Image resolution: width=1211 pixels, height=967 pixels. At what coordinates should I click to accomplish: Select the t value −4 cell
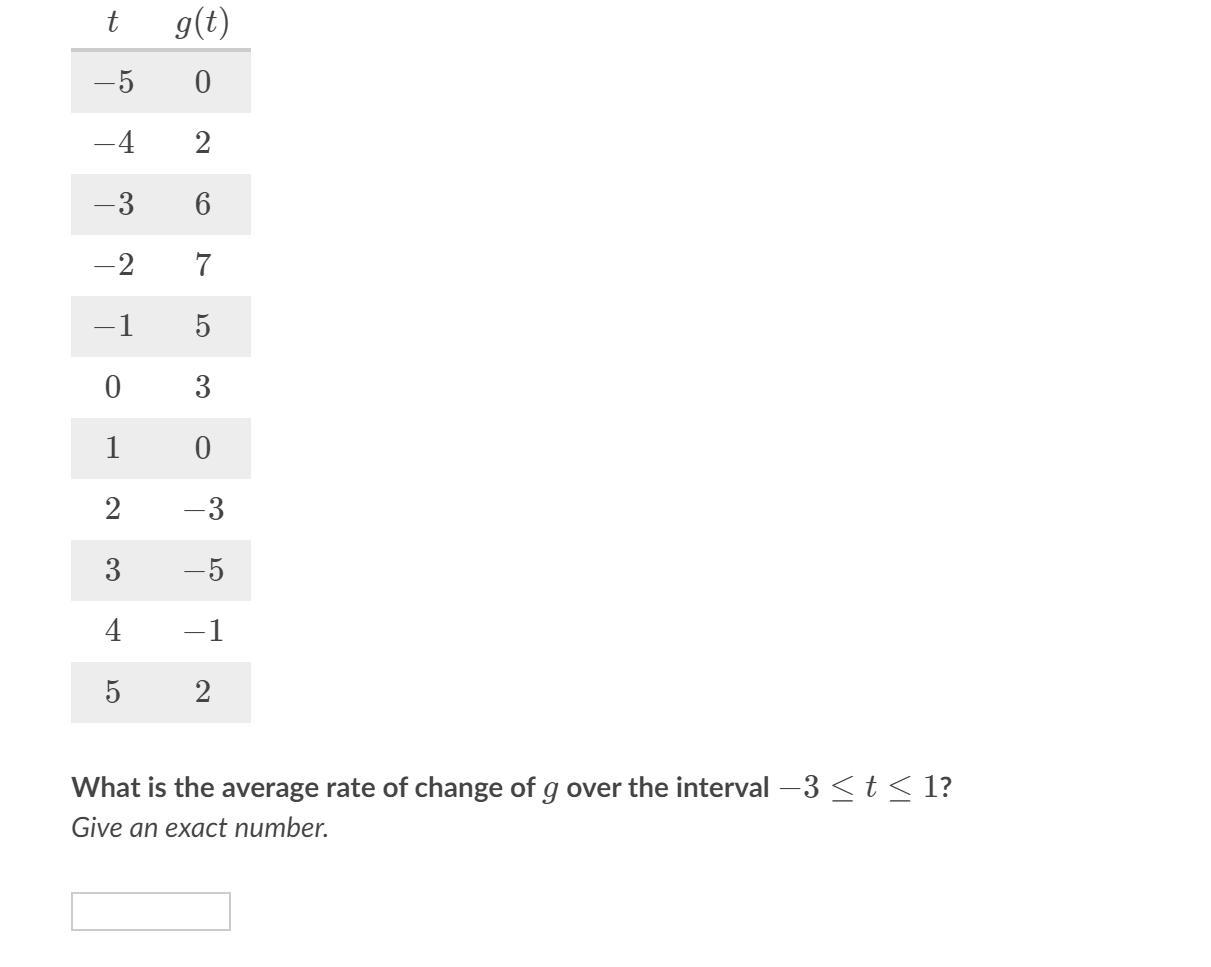tap(112, 143)
